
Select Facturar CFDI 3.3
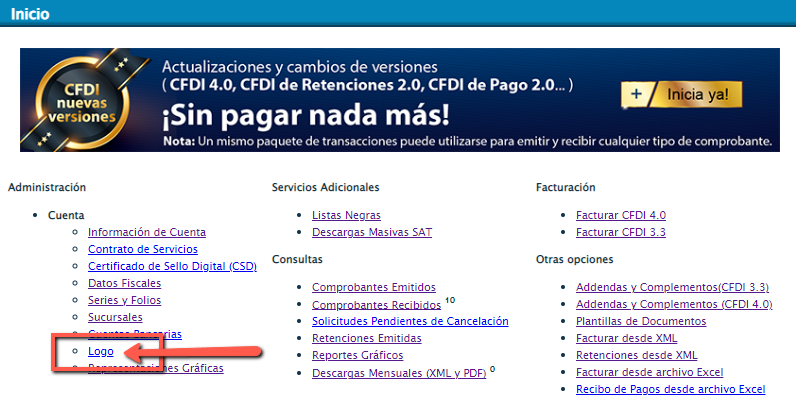tap(620, 232)
